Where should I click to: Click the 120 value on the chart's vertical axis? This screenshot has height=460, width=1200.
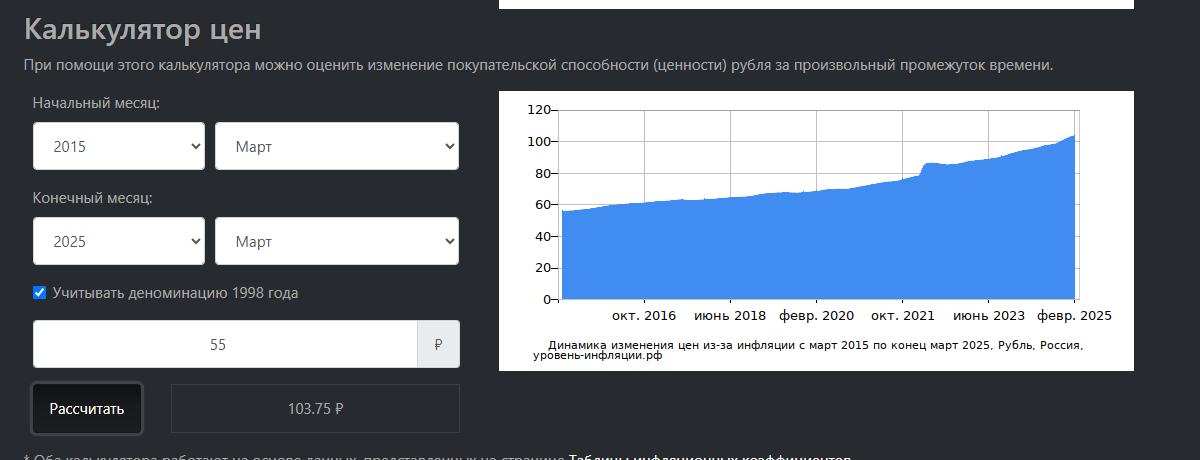540,109
